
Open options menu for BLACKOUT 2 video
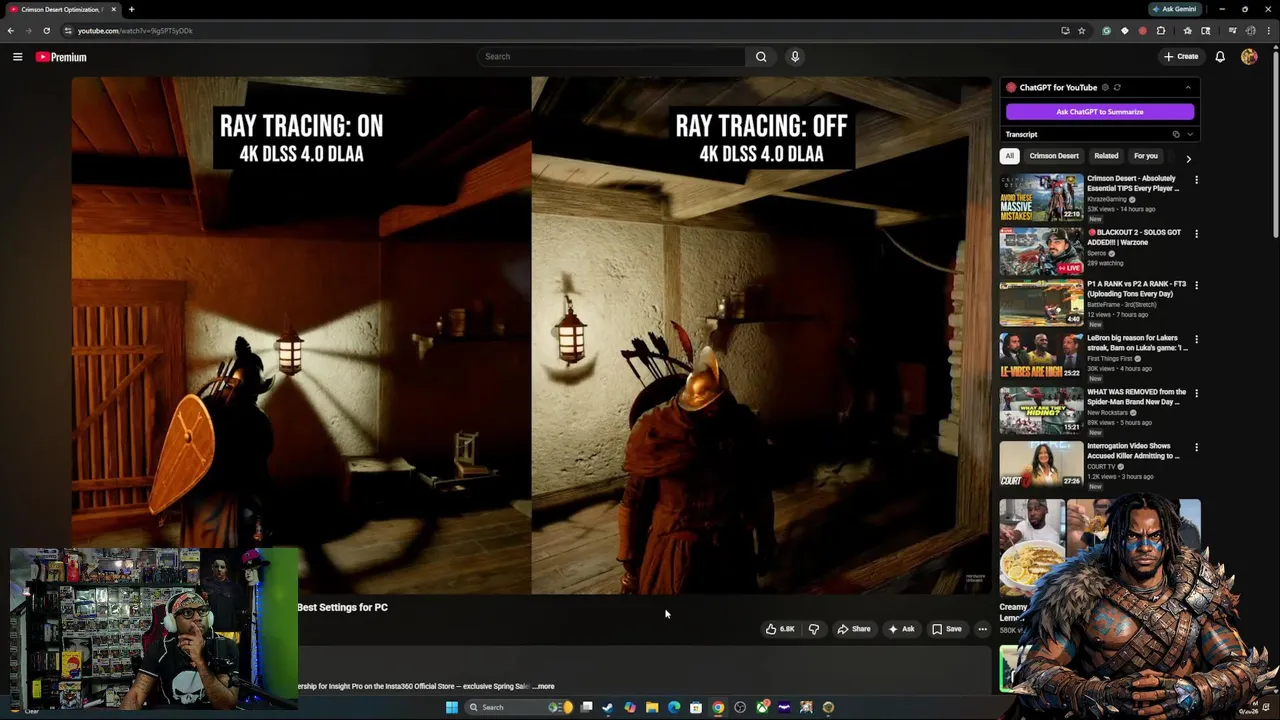point(1196,234)
